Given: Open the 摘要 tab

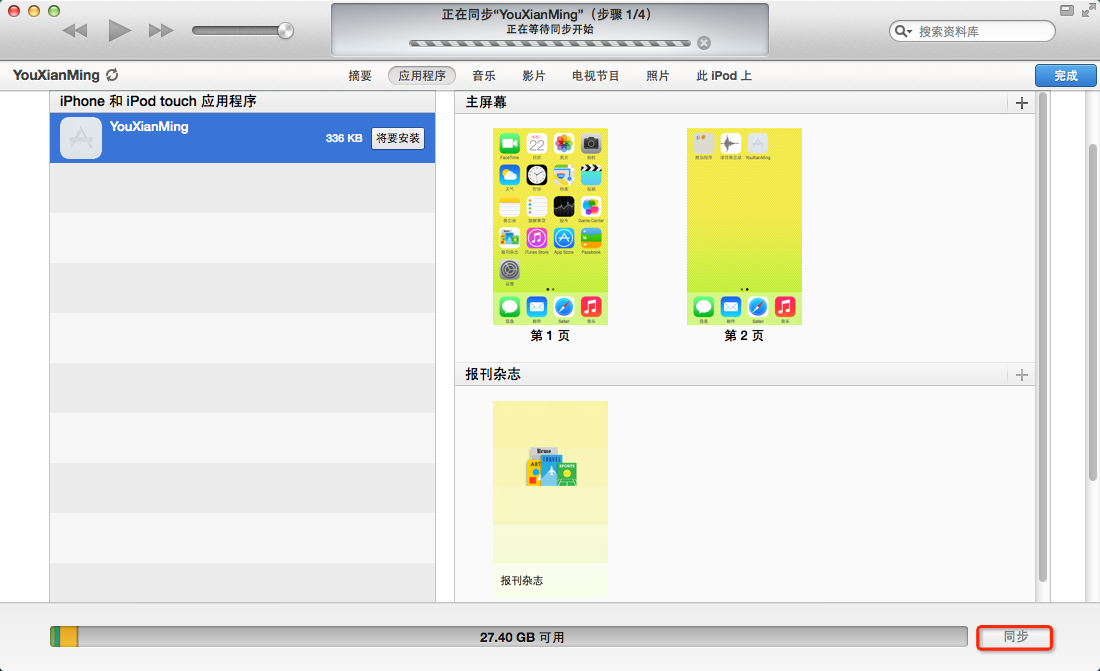Looking at the screenshot, I should [360, 76].
